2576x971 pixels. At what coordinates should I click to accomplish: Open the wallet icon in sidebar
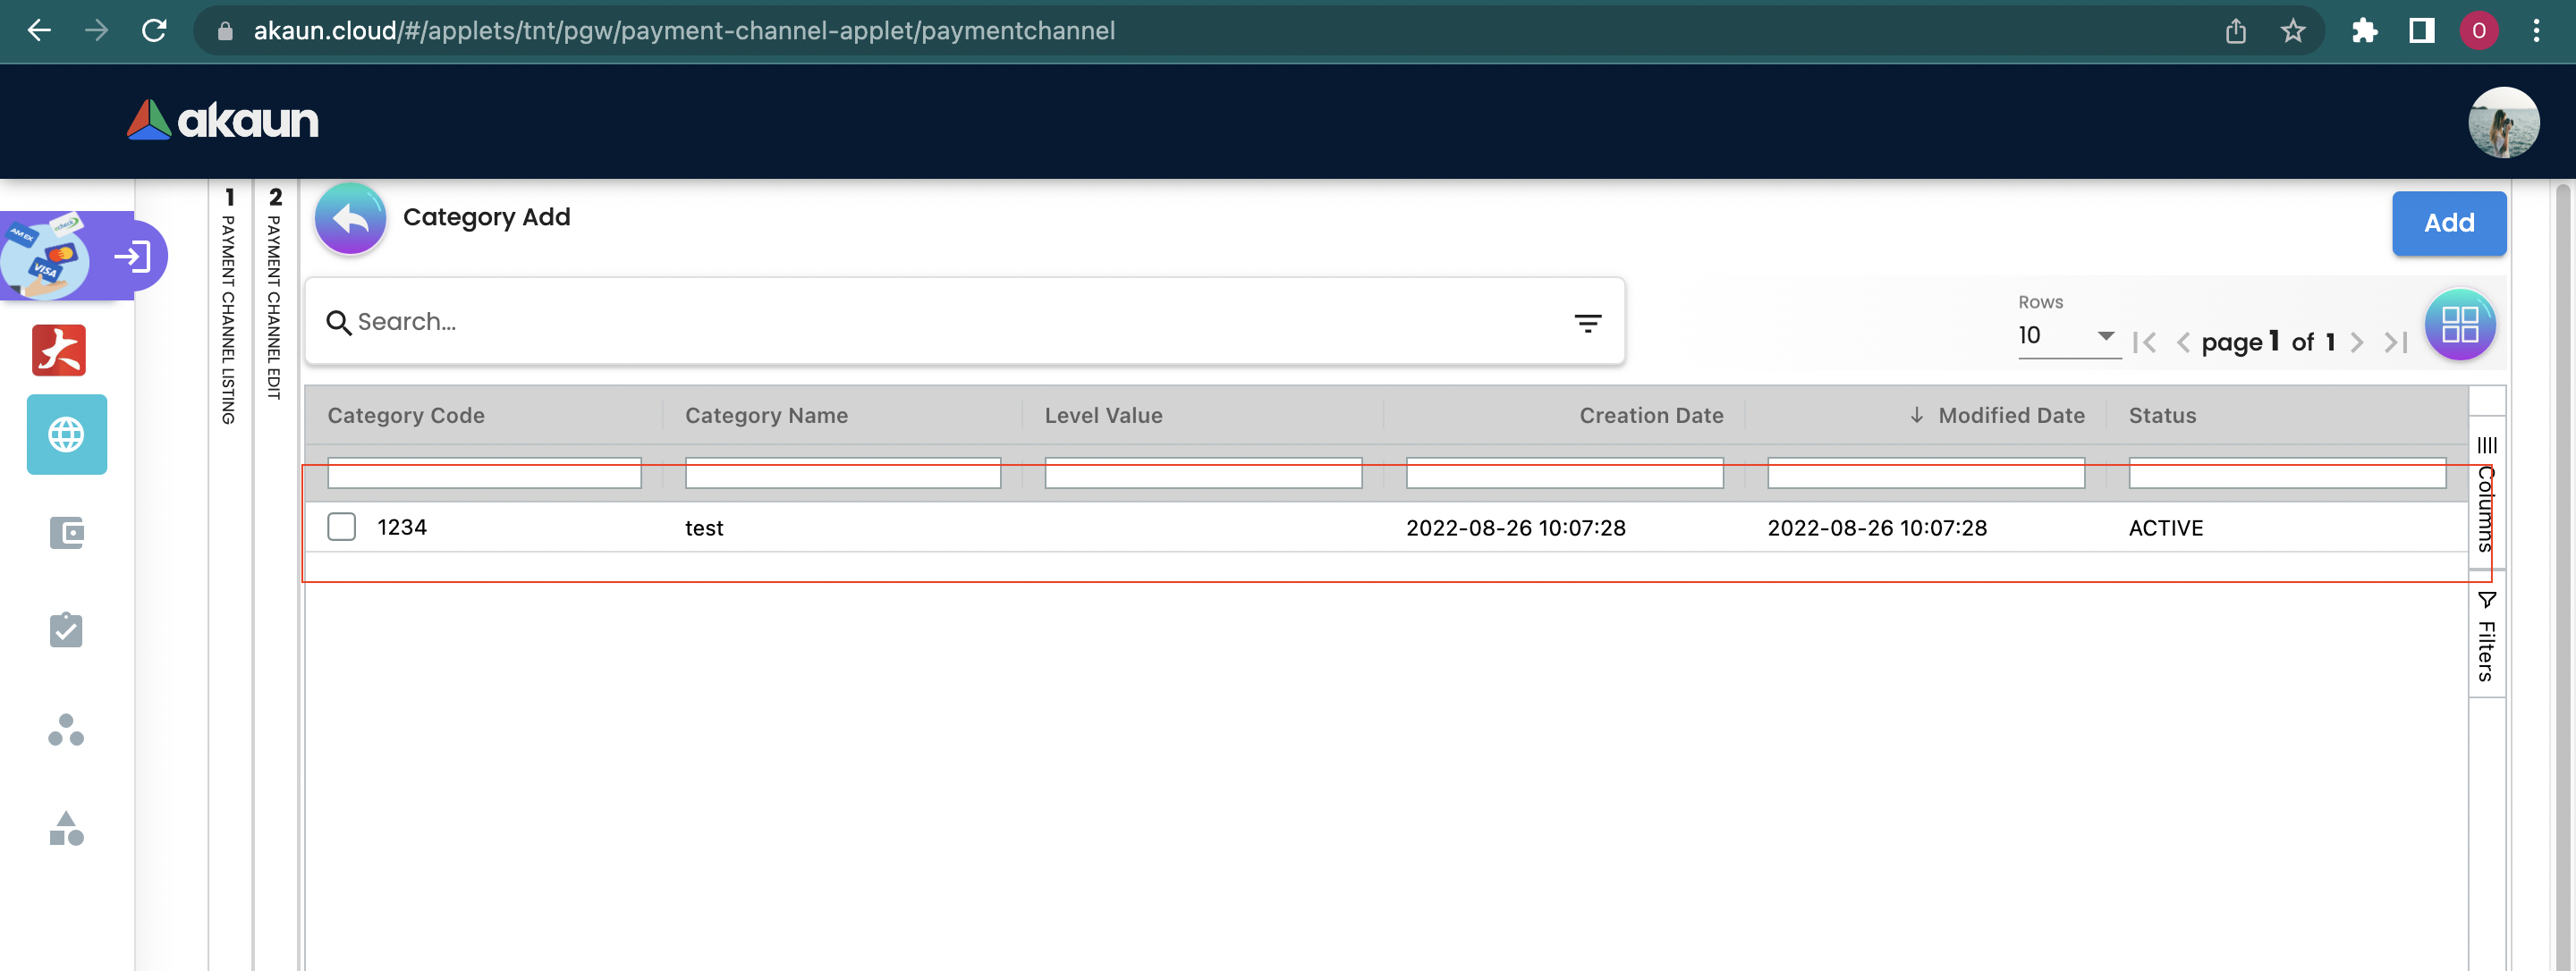coord(66,533)
